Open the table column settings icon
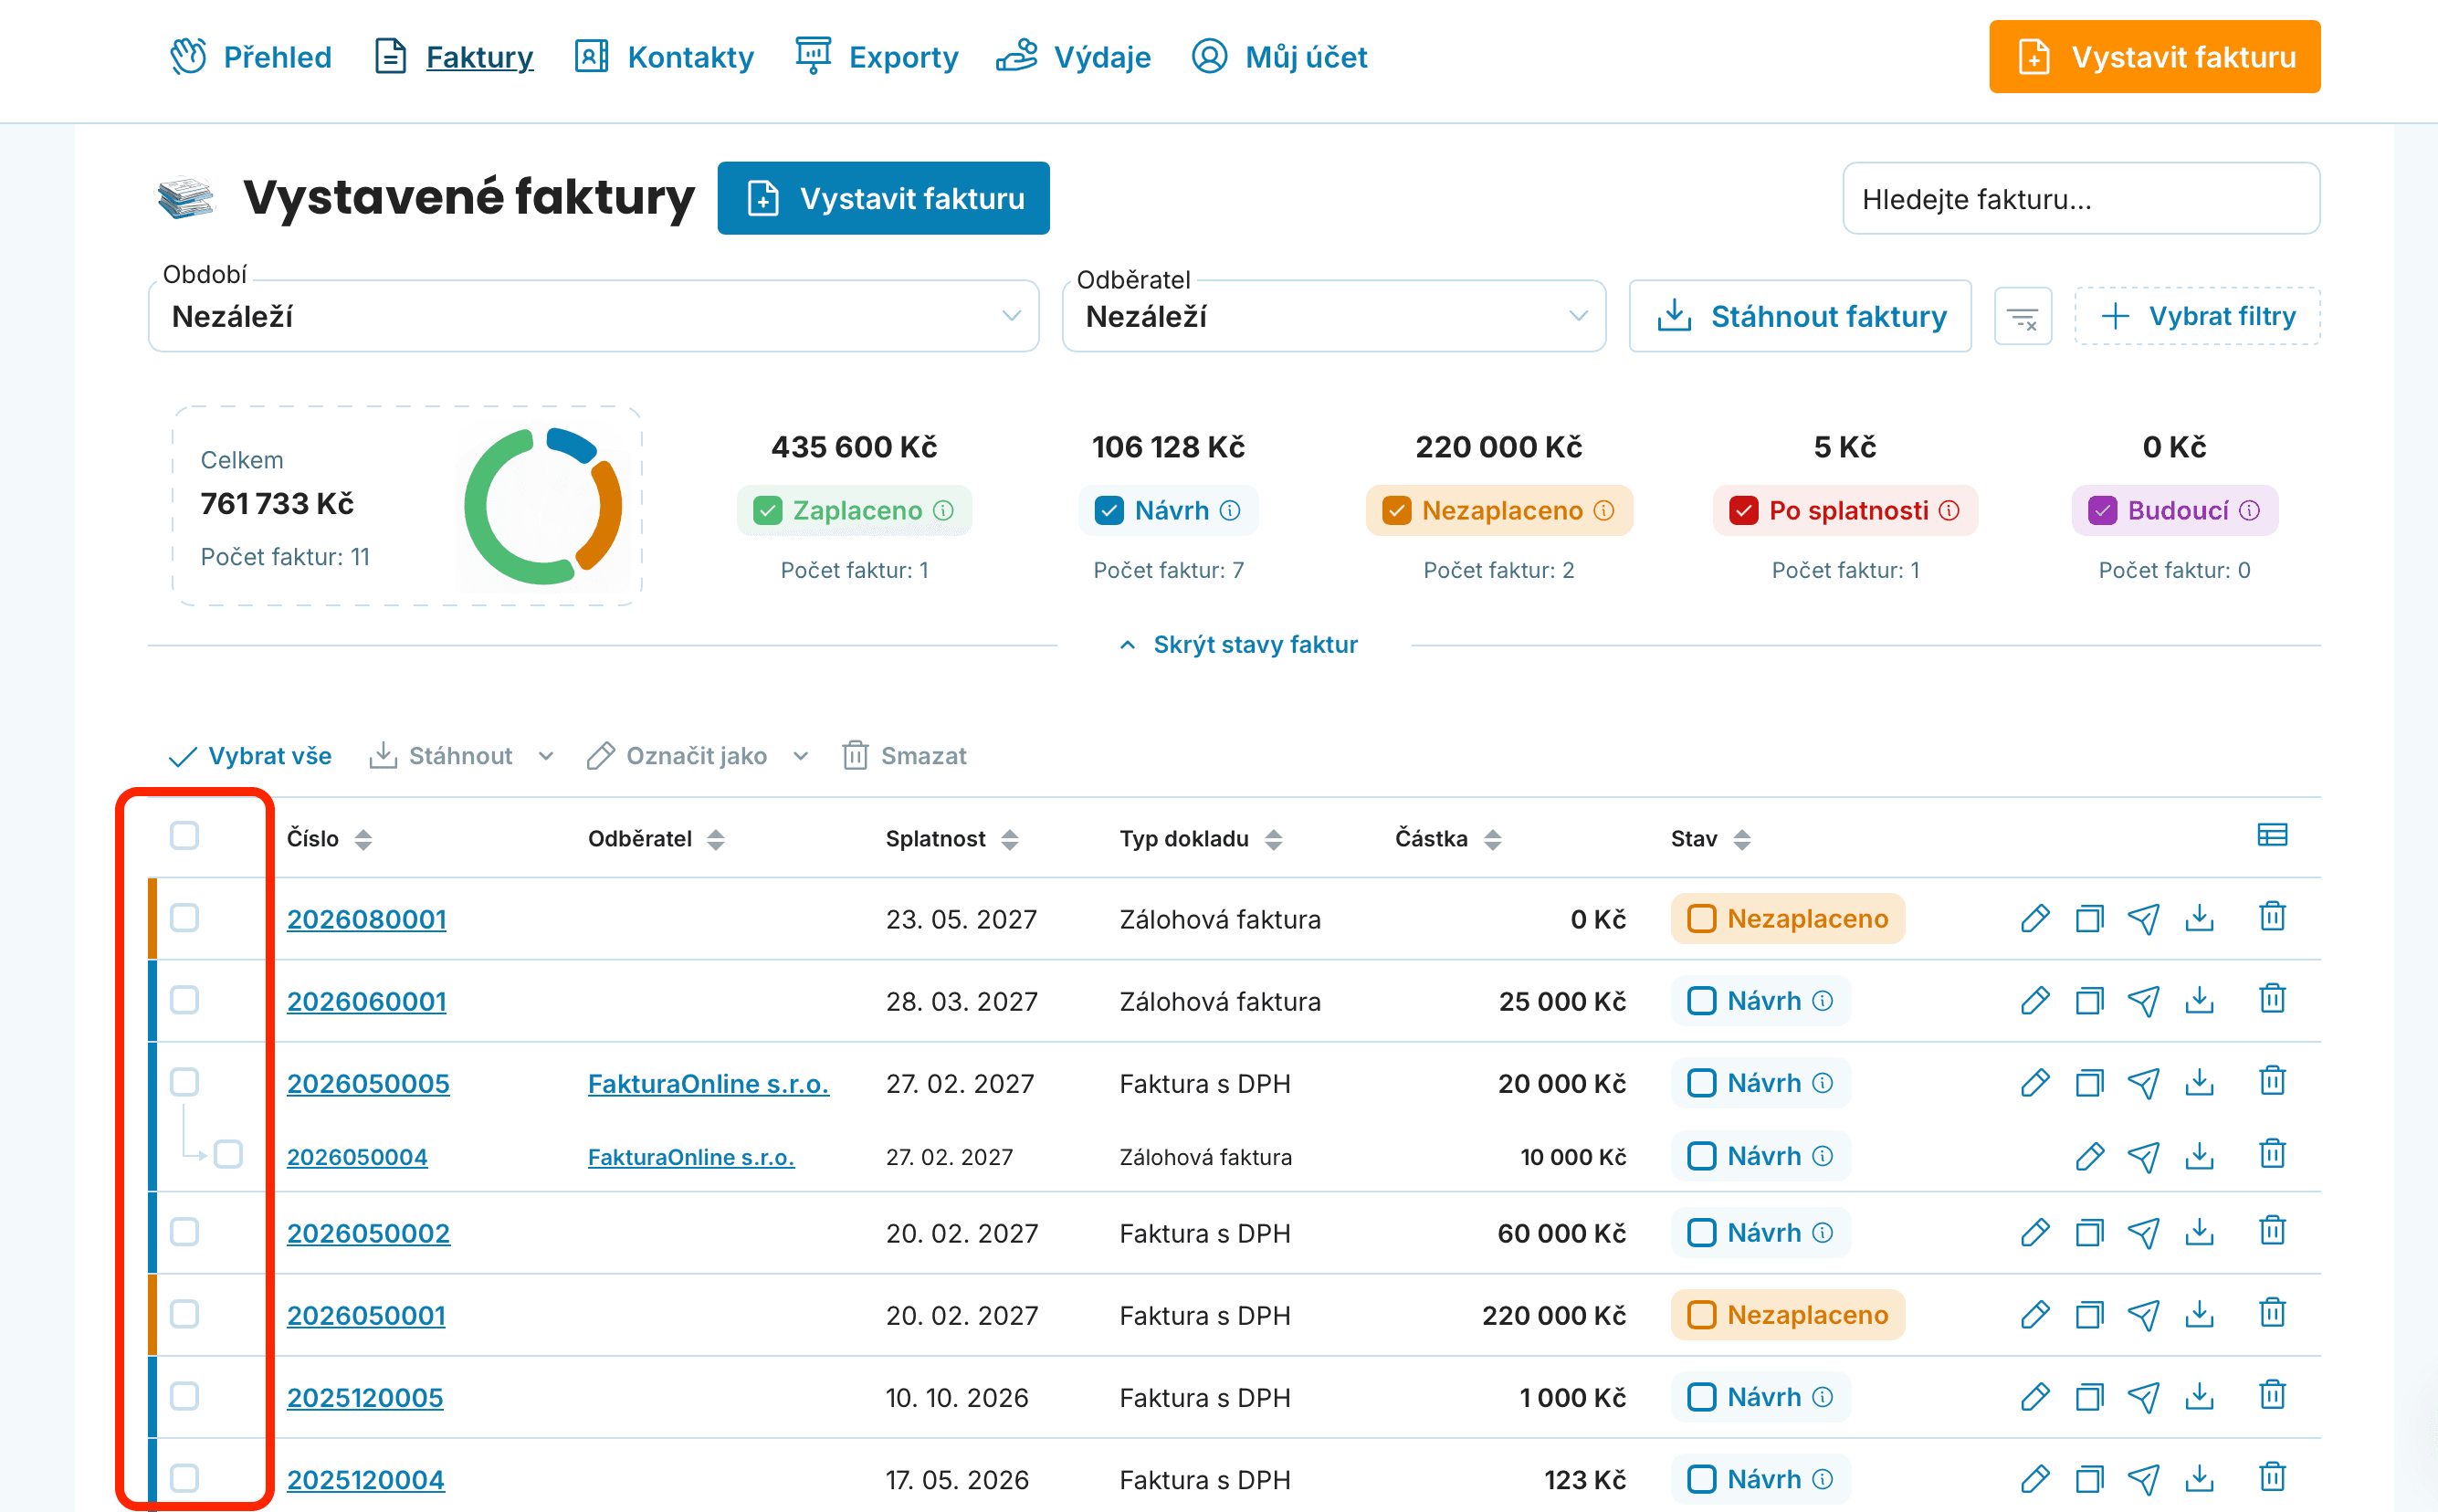Screen dimensions: 2438x1512 pyautogui.click(x=2272, y=835)
